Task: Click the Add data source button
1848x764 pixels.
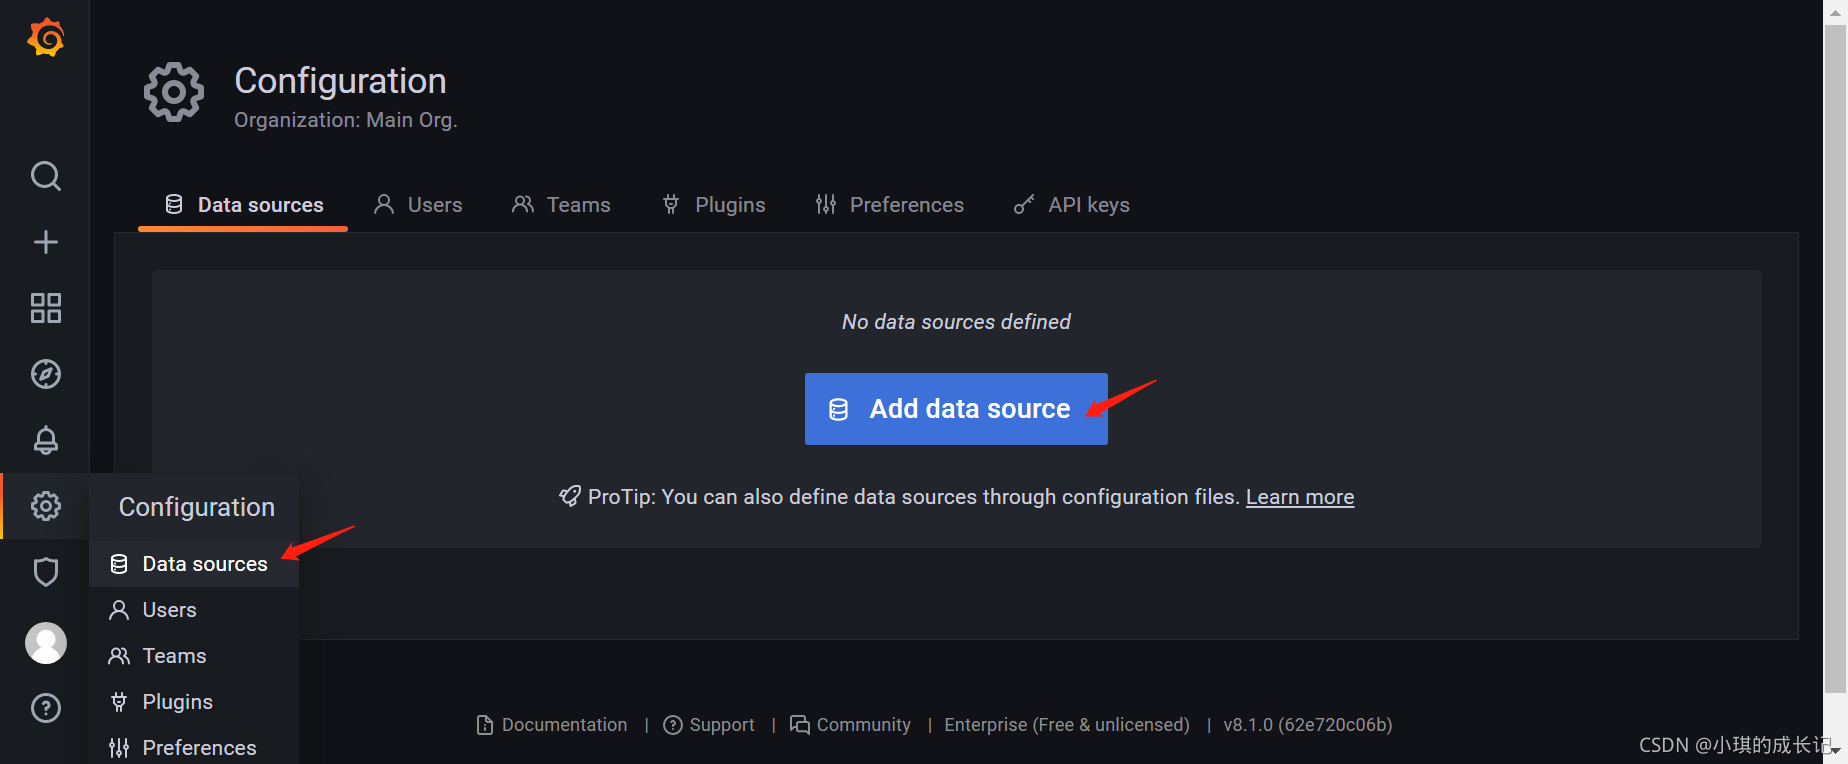Action: pyautogui.click(x=956, y=409)
